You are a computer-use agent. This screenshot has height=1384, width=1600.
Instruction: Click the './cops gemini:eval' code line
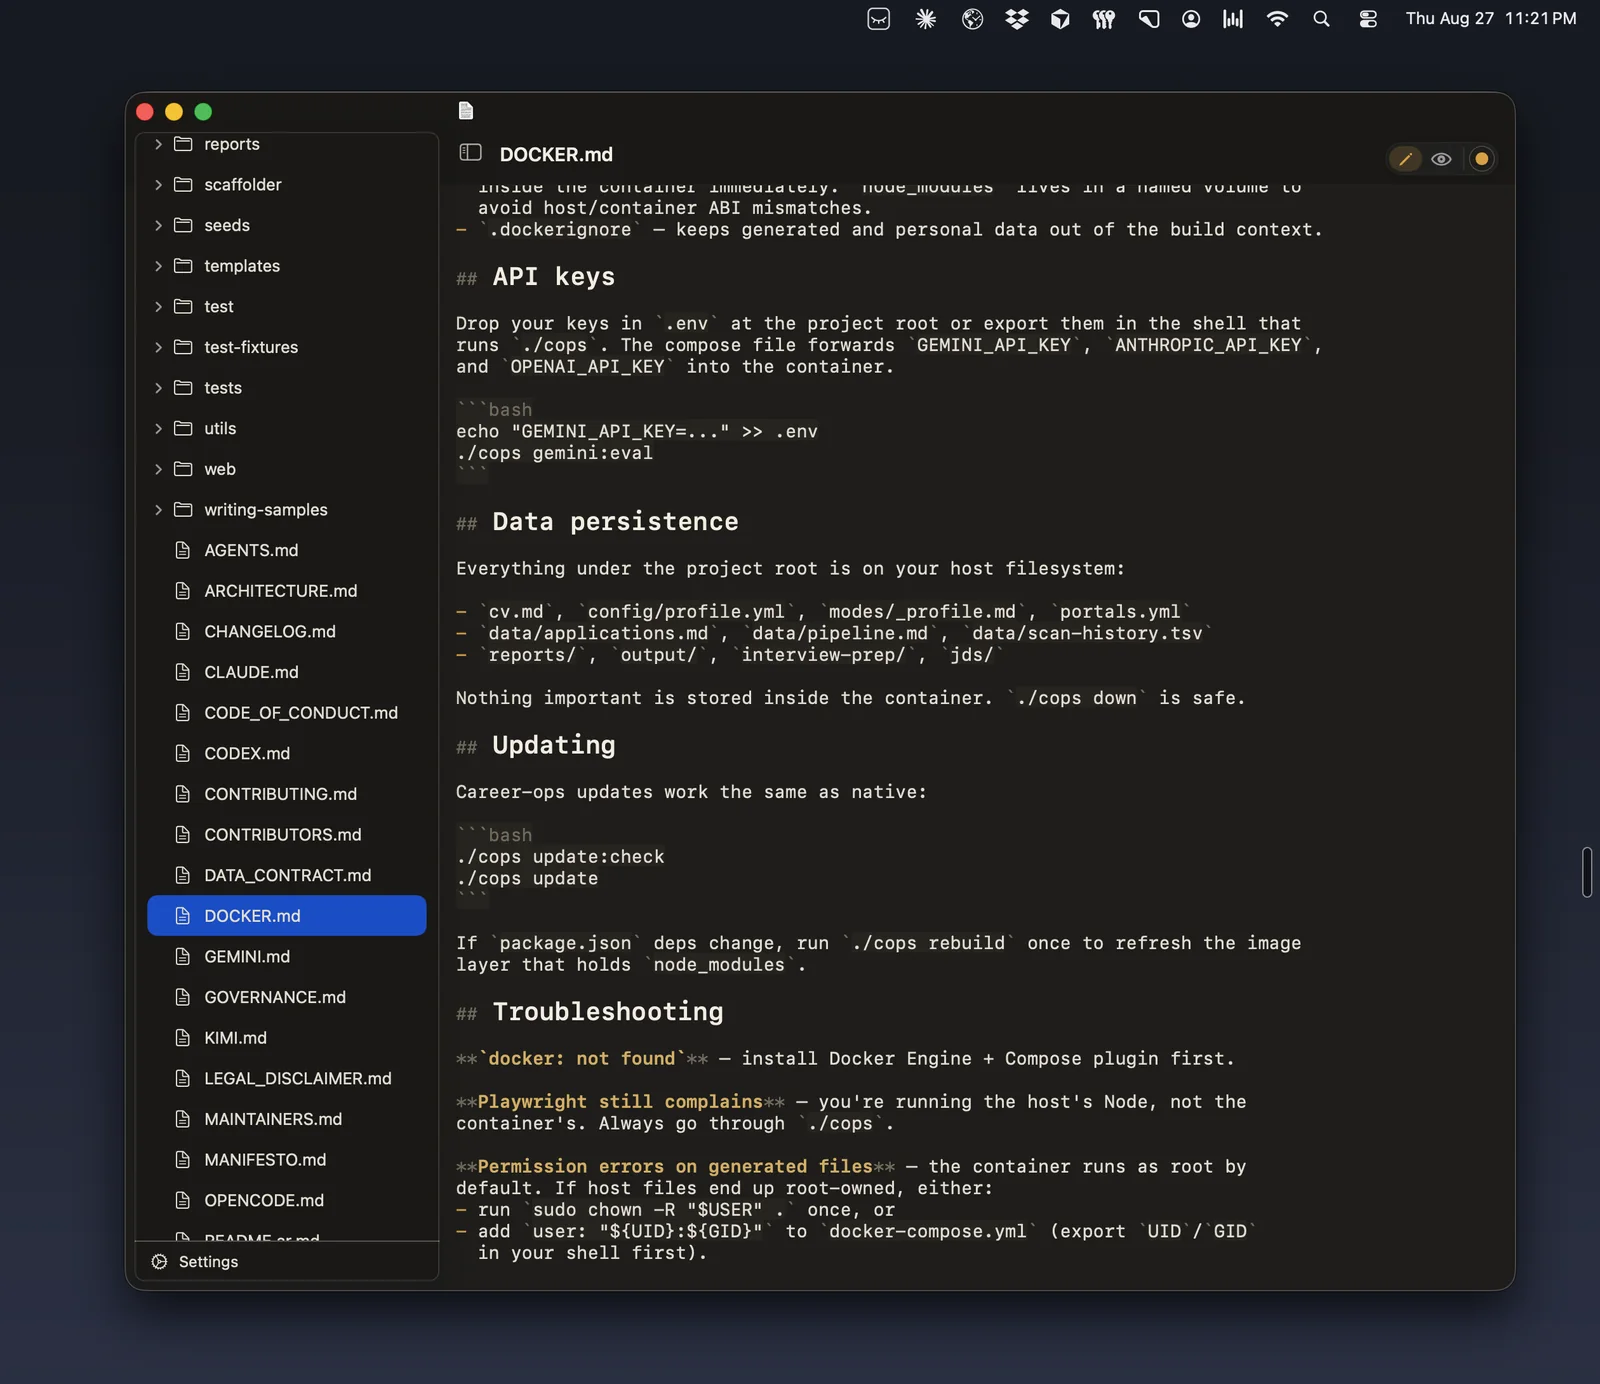pos(554,453)
